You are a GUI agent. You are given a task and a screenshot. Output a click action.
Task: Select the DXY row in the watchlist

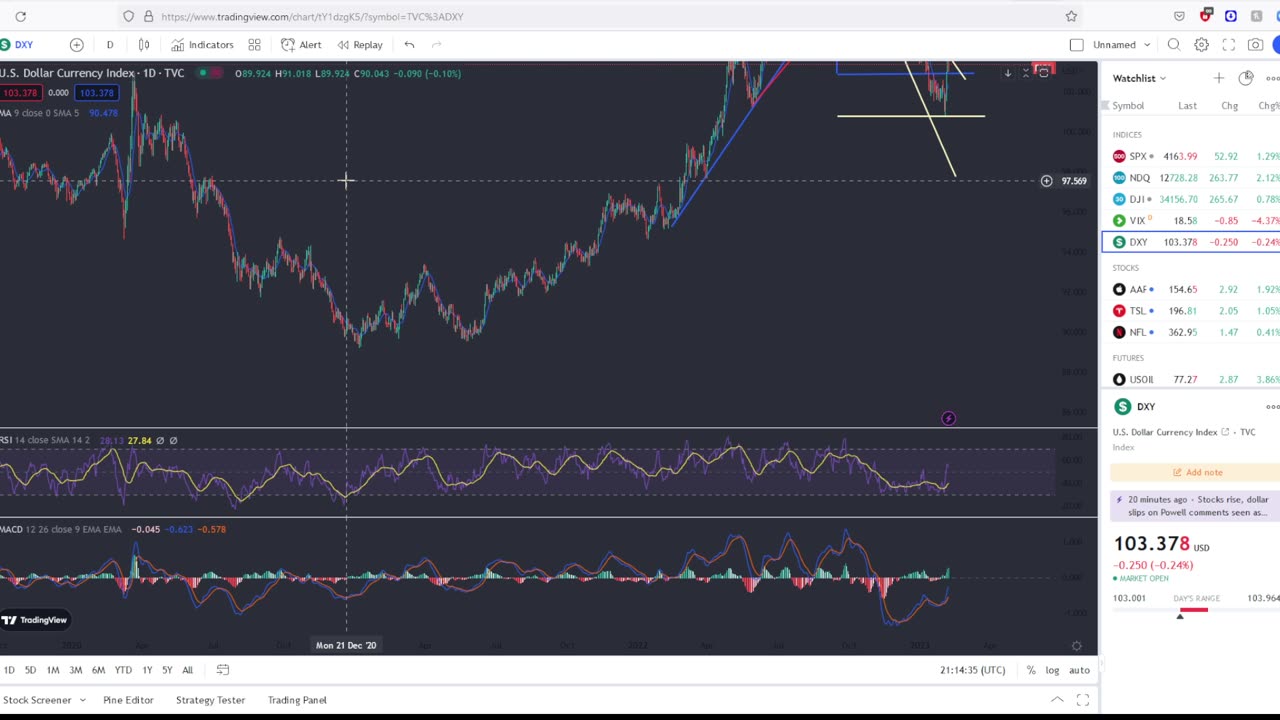pos(1191,242)
